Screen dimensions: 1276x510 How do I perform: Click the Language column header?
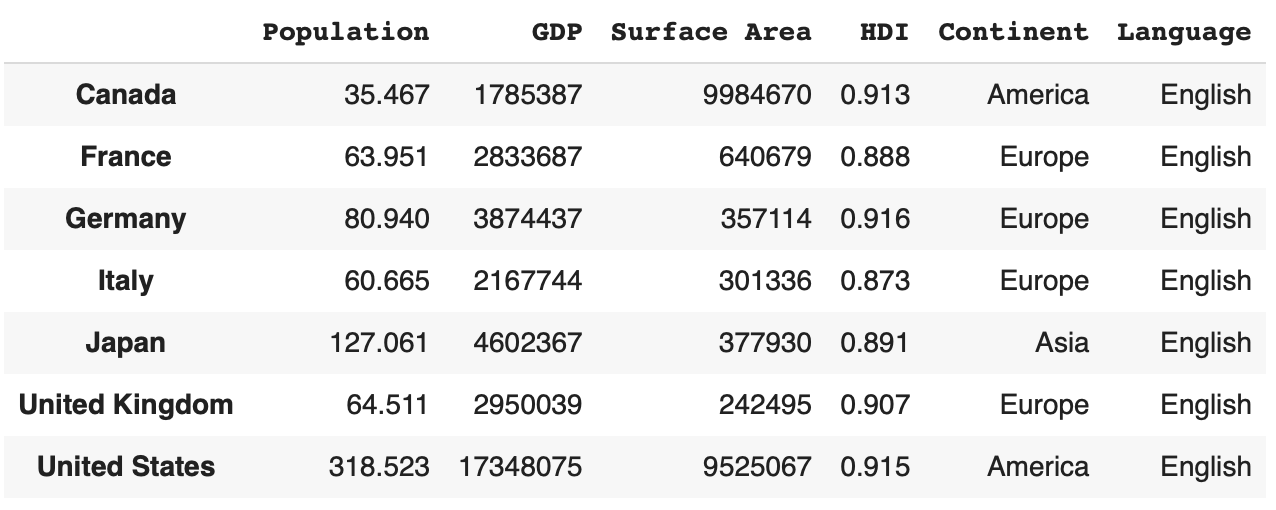1184,32
